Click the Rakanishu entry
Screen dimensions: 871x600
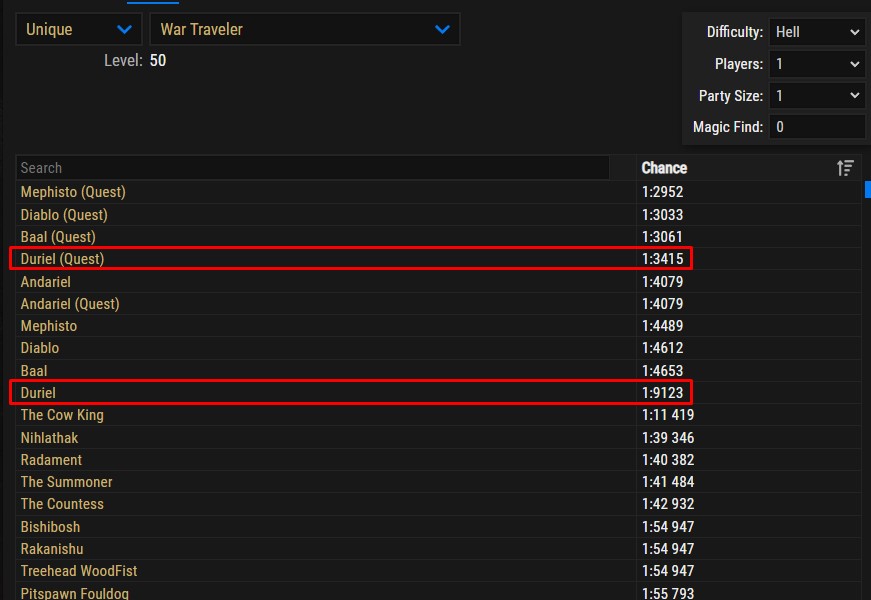point(52,549)
